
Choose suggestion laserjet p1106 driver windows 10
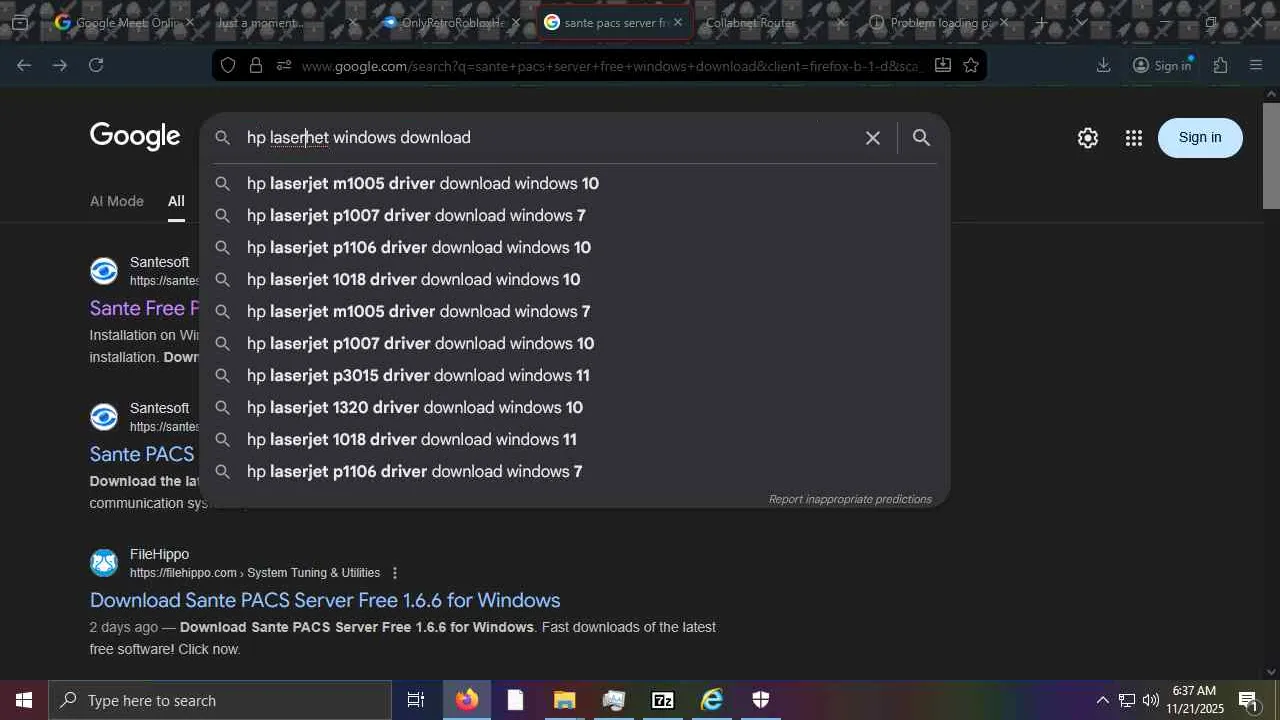pyautogui.click(x=575, y=248)
